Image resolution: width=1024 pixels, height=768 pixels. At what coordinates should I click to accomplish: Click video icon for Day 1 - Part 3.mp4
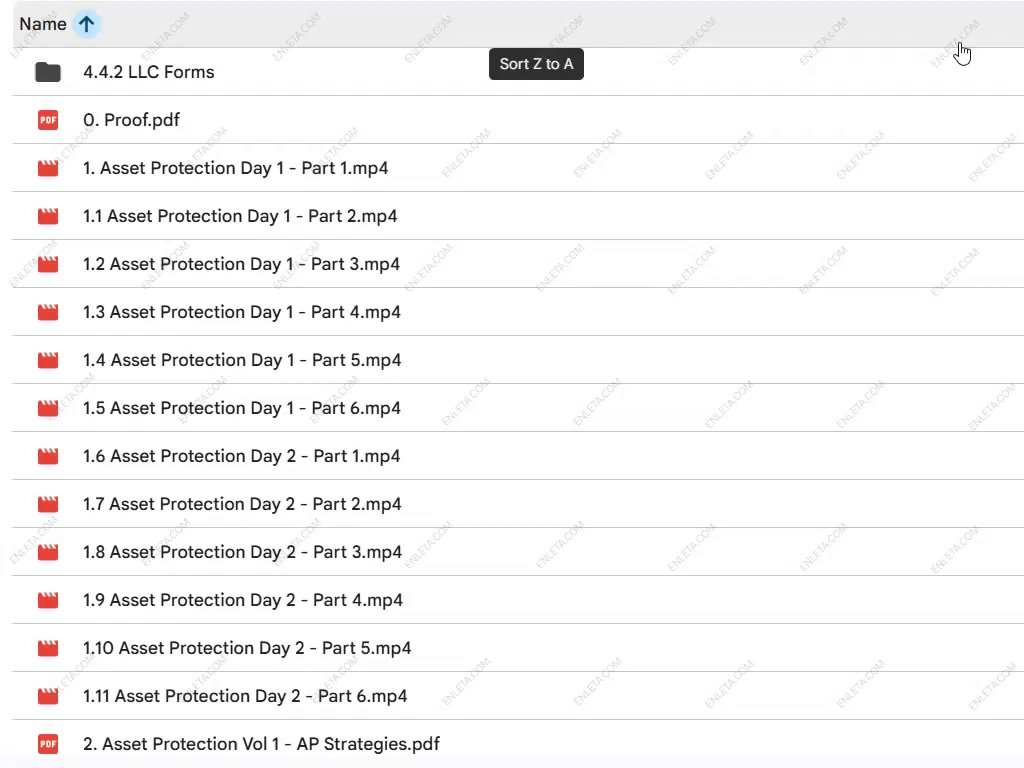[47, 264]
